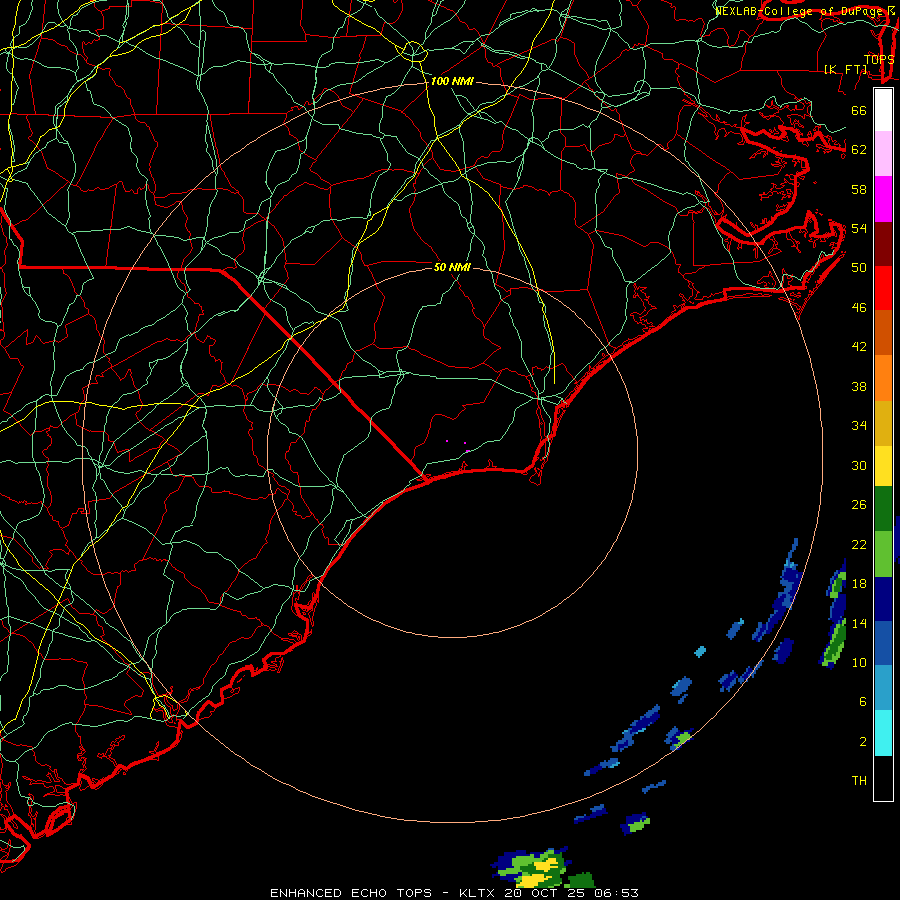Click the '38' legend value

(859, 386)
